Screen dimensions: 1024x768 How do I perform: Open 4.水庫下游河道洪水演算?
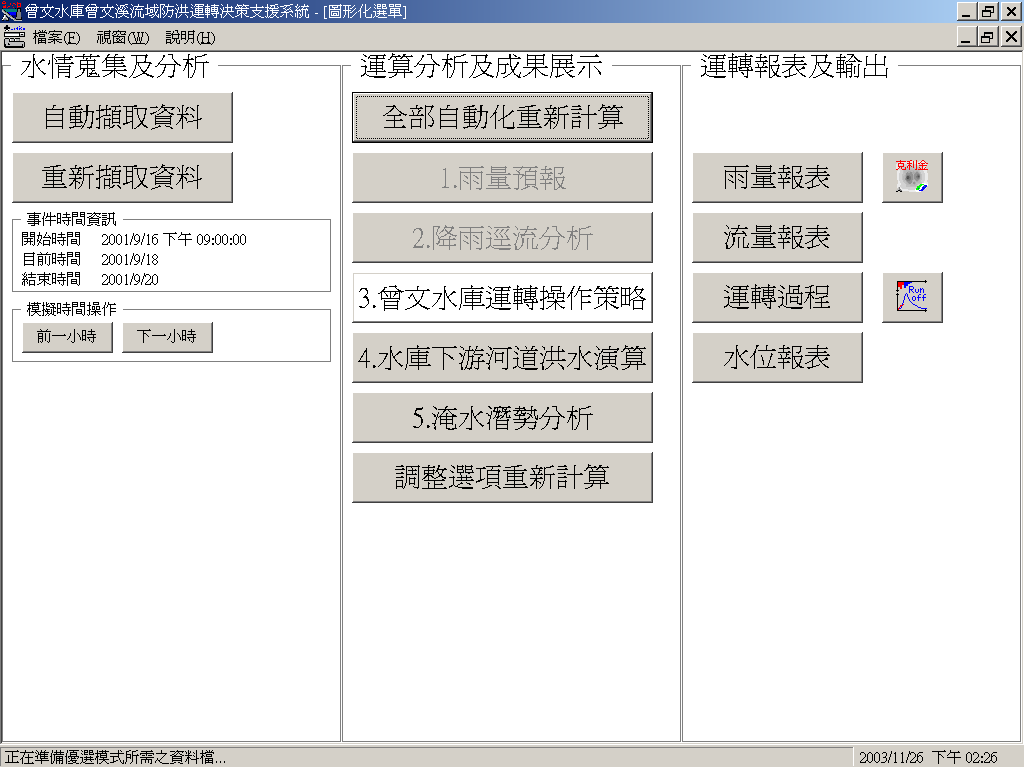click(x=502, y=358)
